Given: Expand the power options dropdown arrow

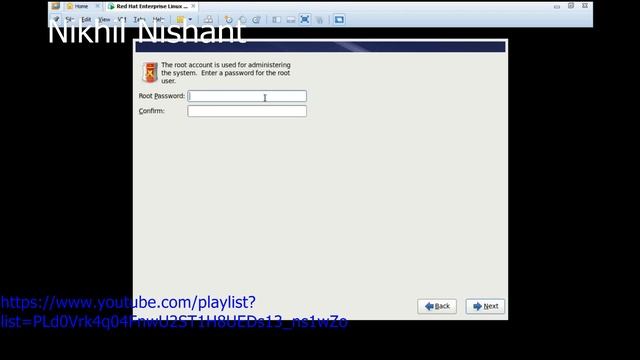Looking at the screenshot, I should click(x=190, y=20).
